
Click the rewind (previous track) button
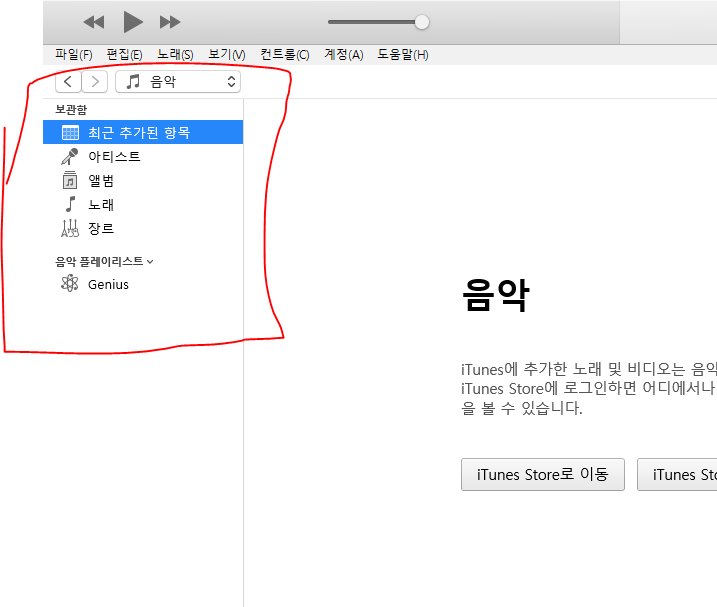94,22
